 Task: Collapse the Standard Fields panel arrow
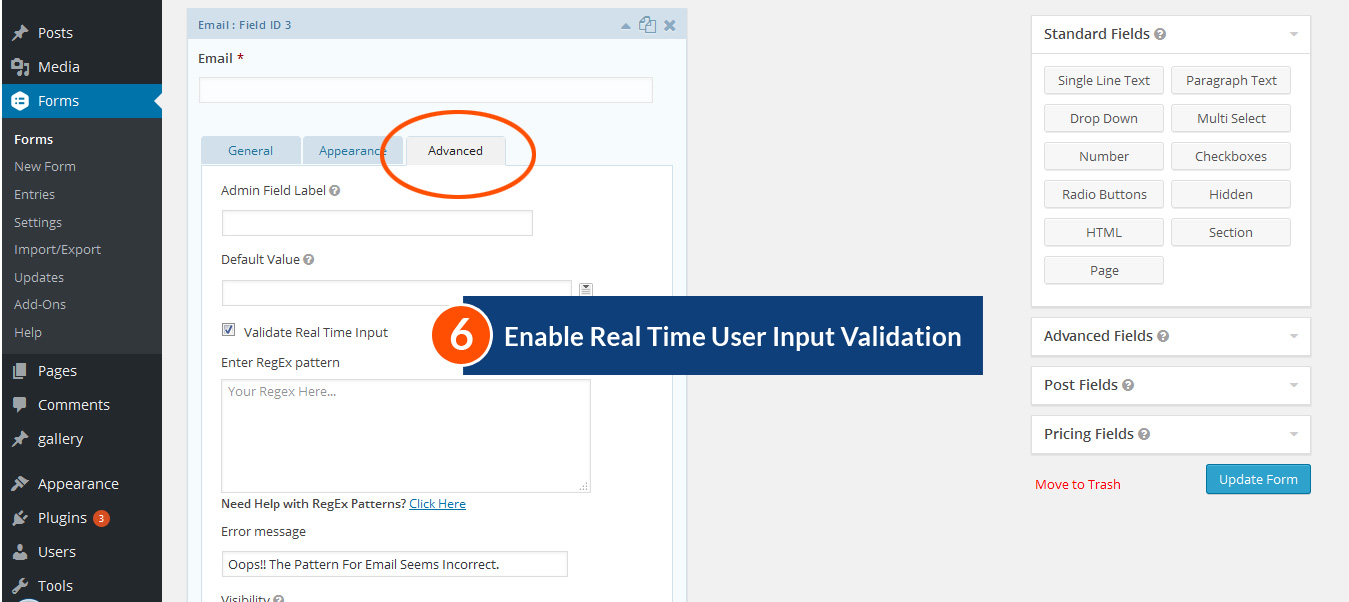click(1294, 34)
